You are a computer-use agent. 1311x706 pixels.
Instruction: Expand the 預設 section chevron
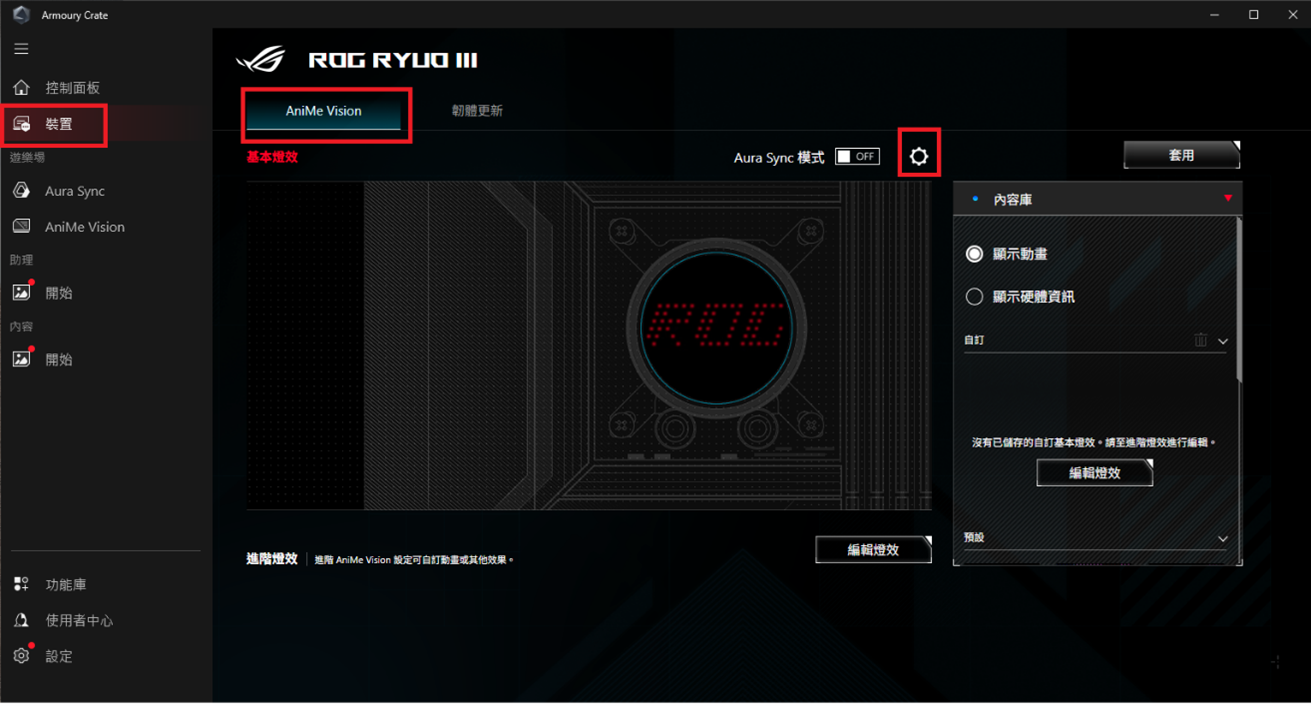click(1222, 538)
